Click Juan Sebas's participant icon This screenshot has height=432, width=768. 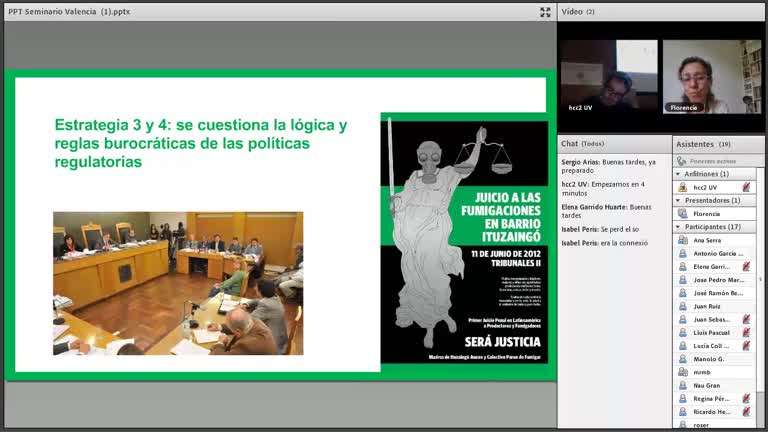[683, 319]
